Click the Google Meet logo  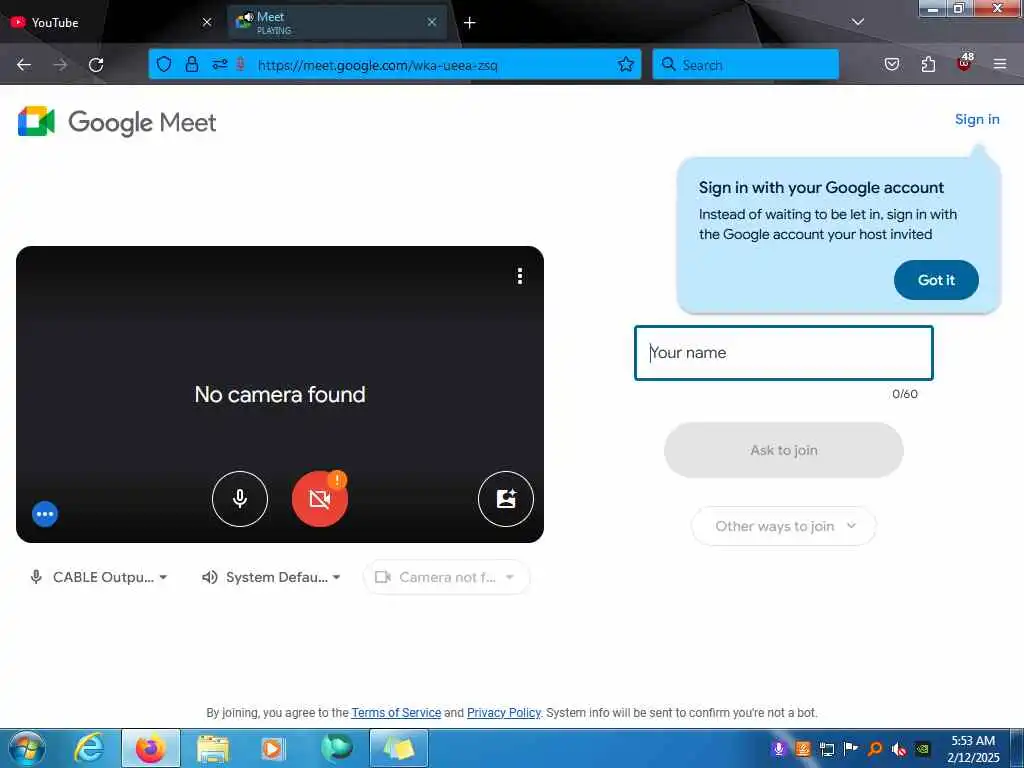tap(117, 122)
